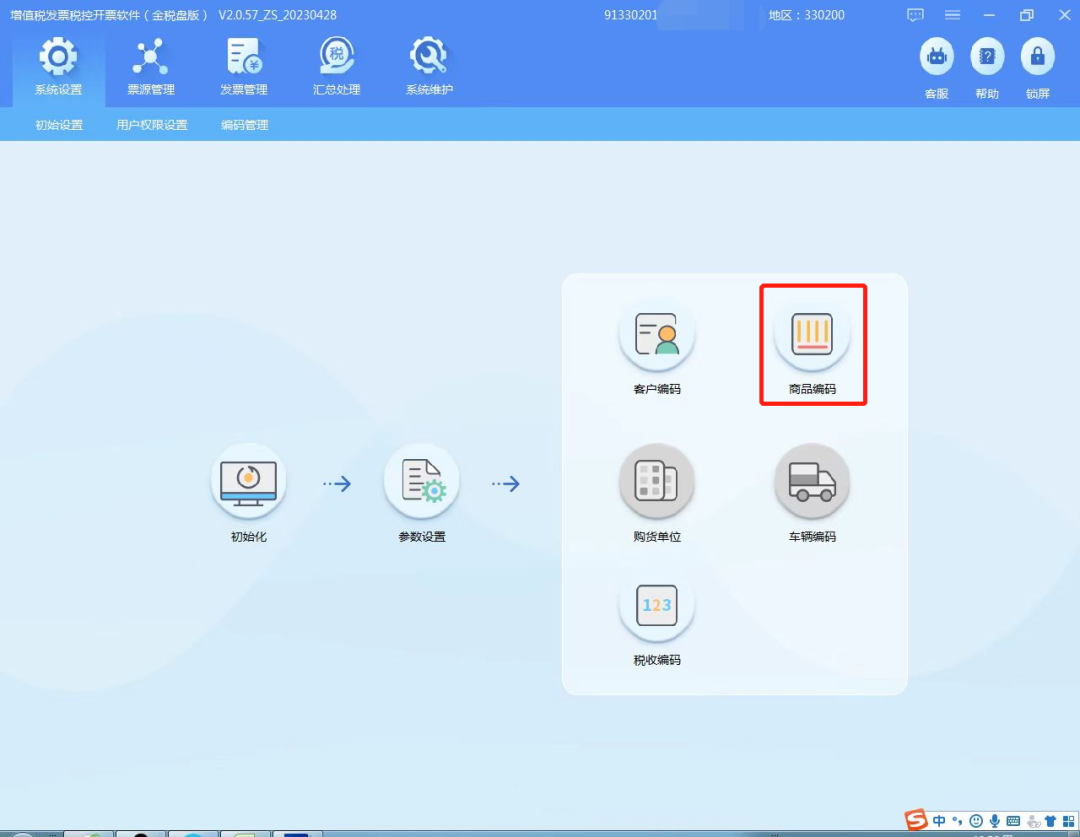Open the 车辆编码 truck icon
This screenshot has width=1080, height=837.
click(x=812, y=482)
